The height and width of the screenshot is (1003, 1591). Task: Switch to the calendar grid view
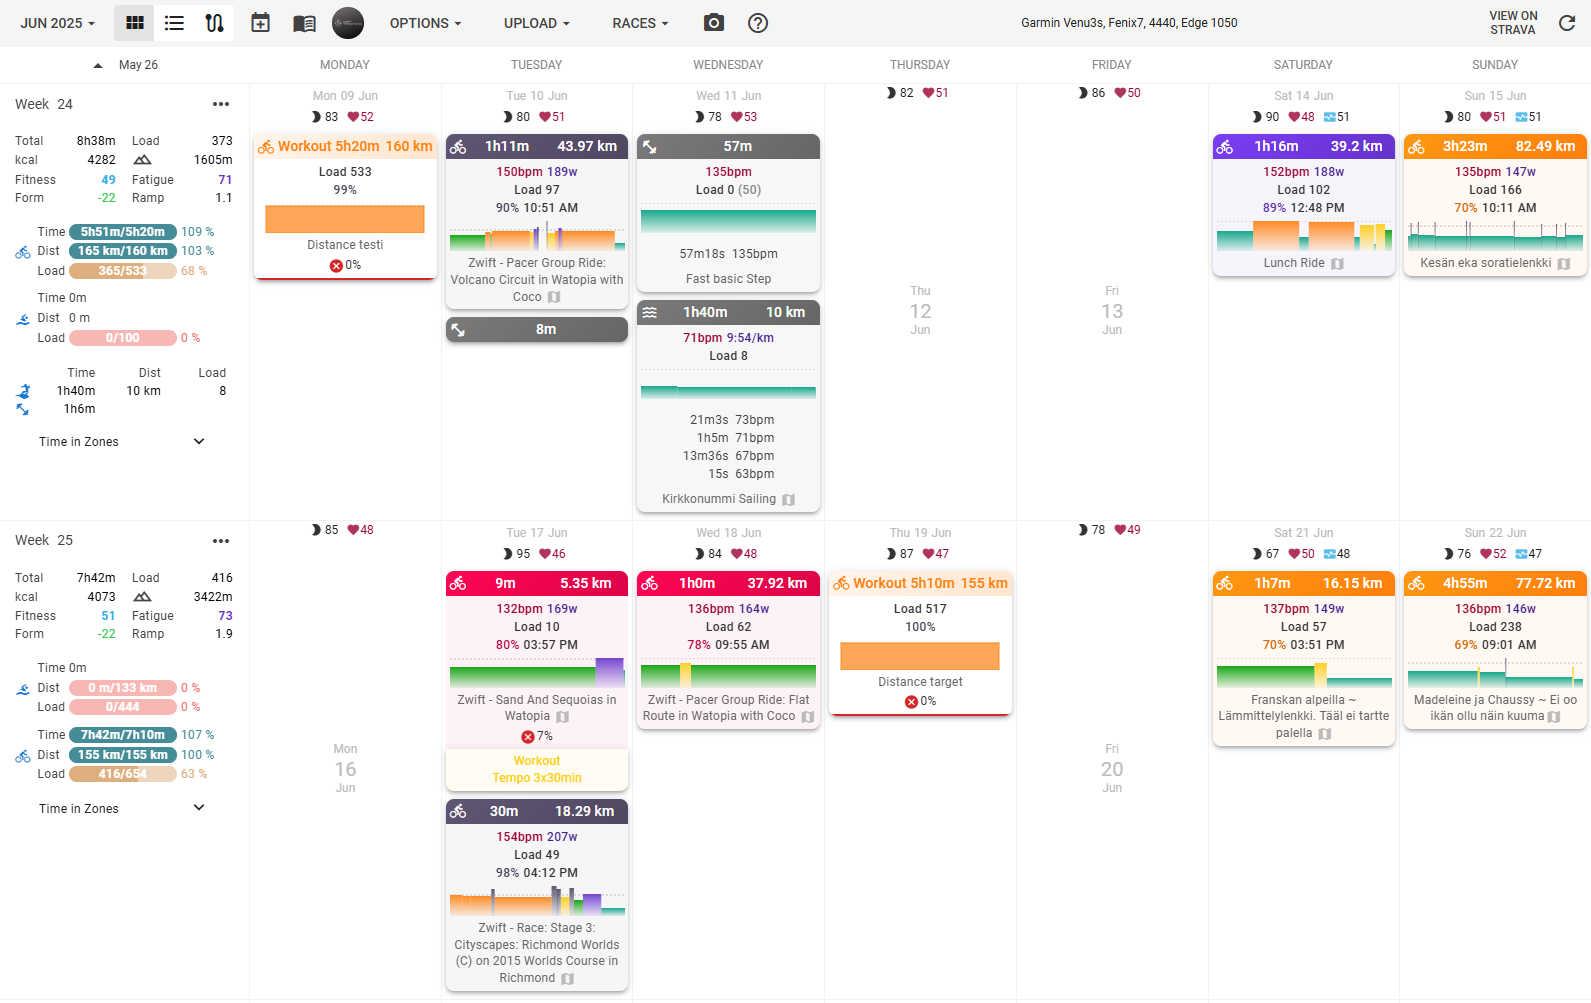[134, 23]
